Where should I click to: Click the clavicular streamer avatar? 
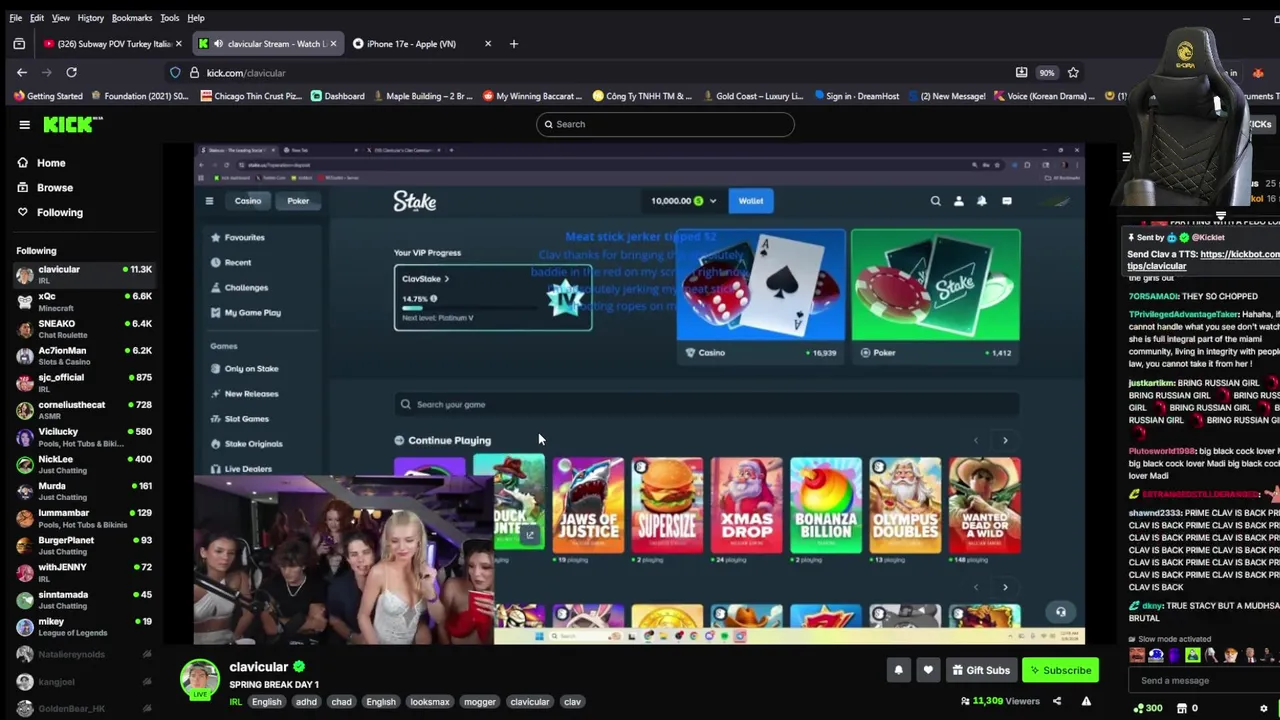[x=199, y=678]
